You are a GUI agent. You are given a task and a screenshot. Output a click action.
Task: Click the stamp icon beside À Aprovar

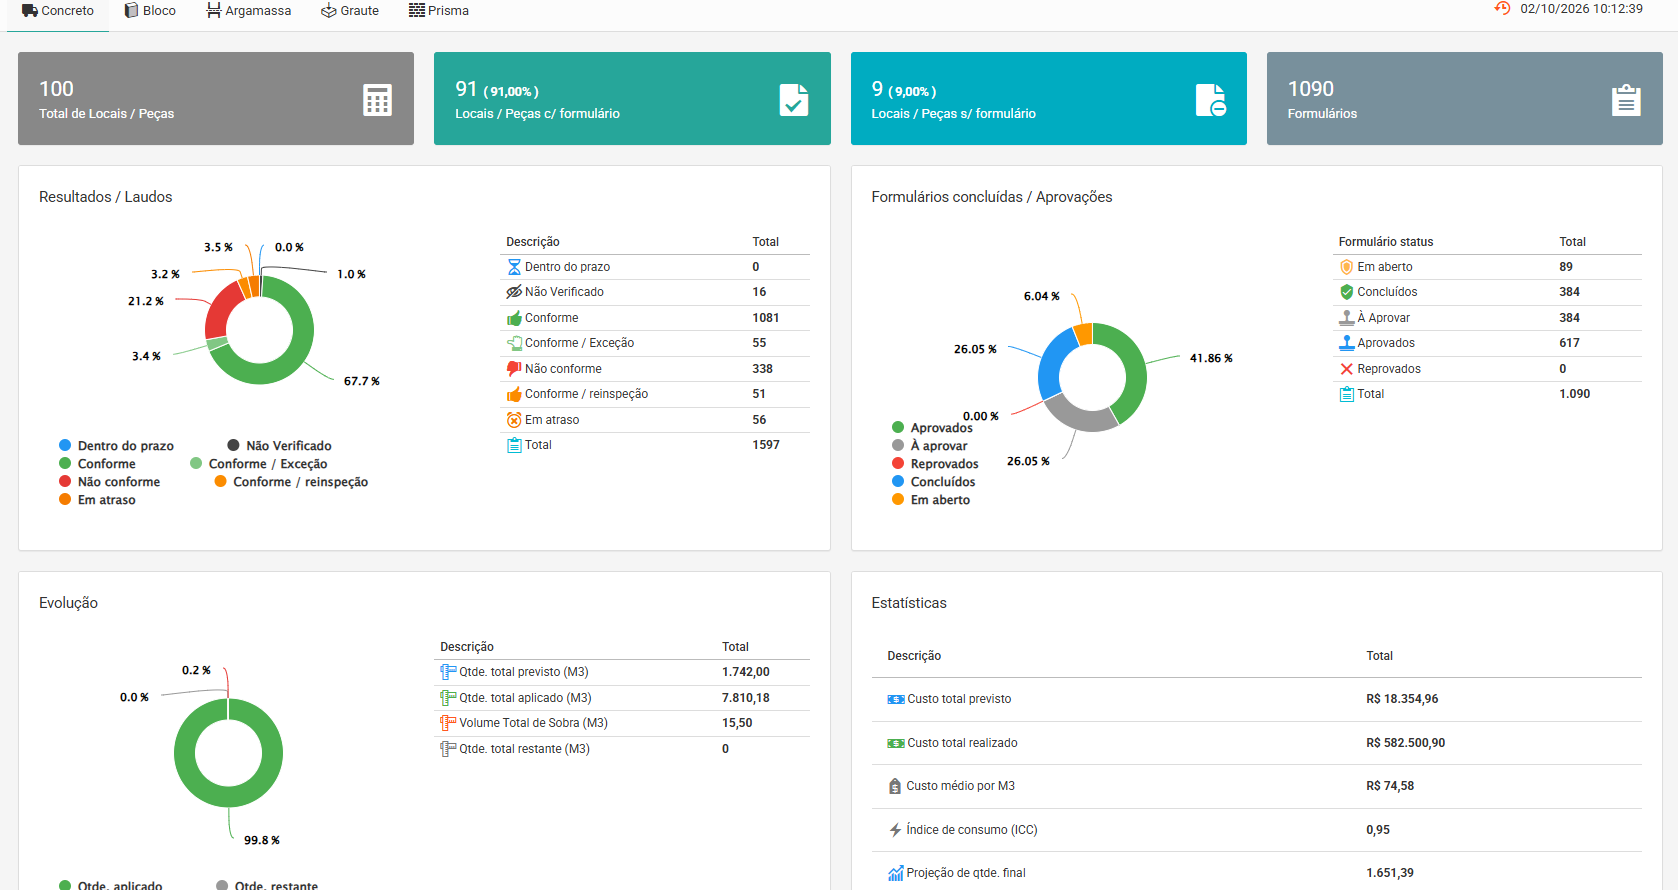click(x=1346, y=318)
